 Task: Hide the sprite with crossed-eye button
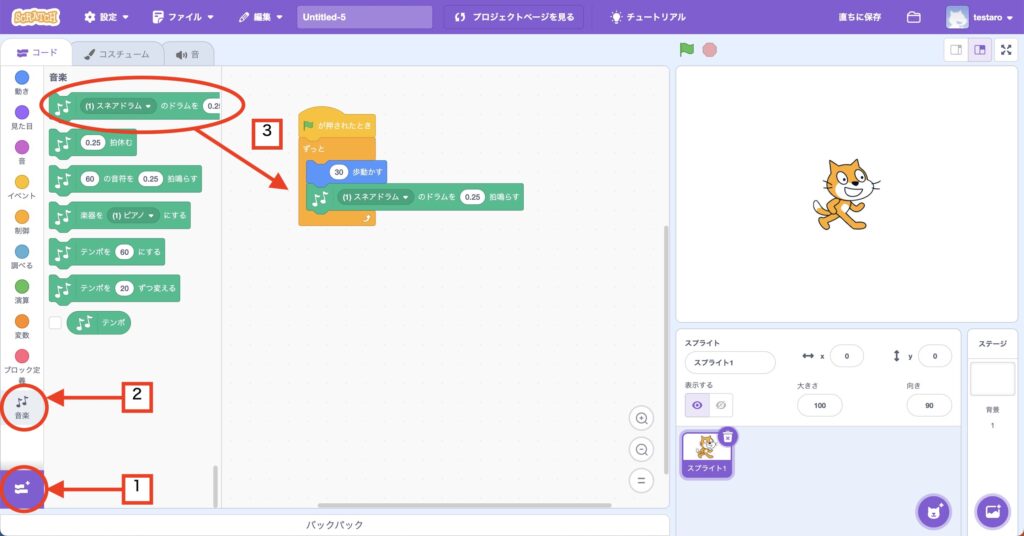721,405
